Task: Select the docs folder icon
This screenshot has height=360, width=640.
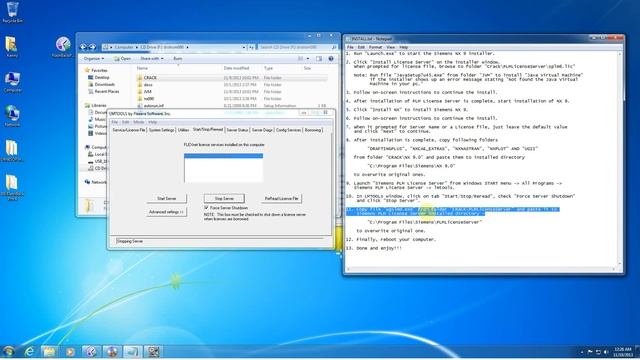Action: (140, 84)
